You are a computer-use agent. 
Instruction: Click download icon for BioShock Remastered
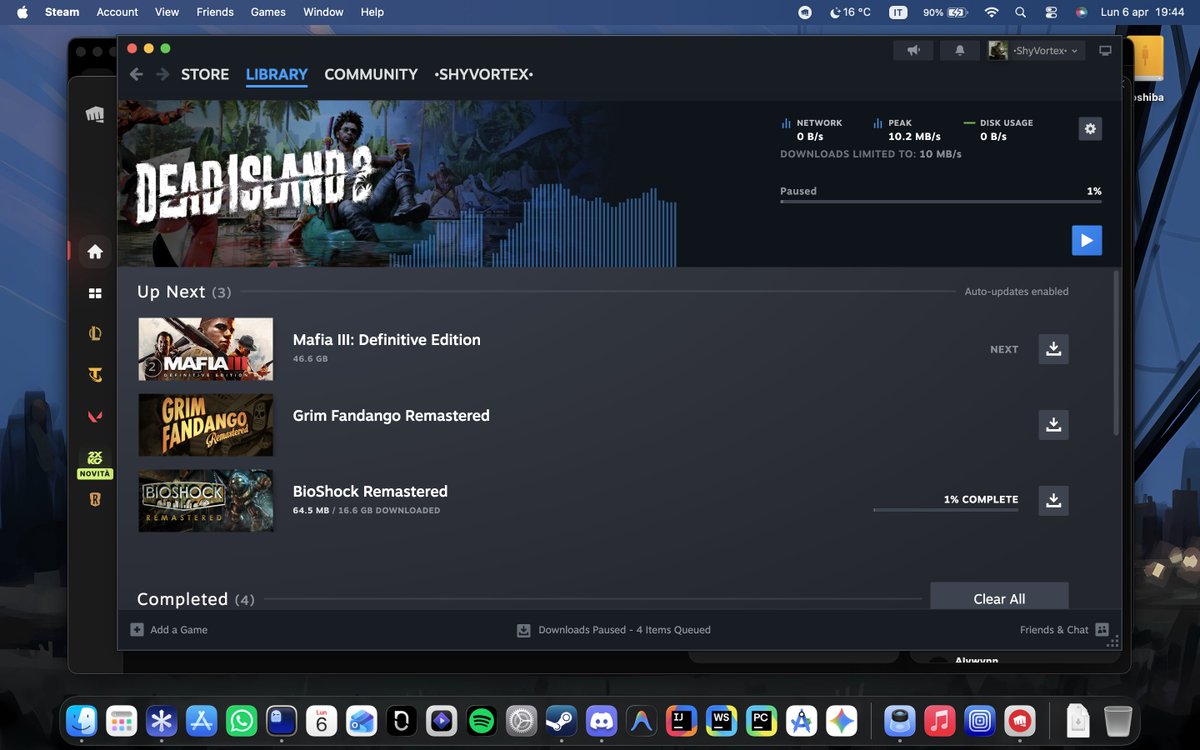[x=1053, y=500]
